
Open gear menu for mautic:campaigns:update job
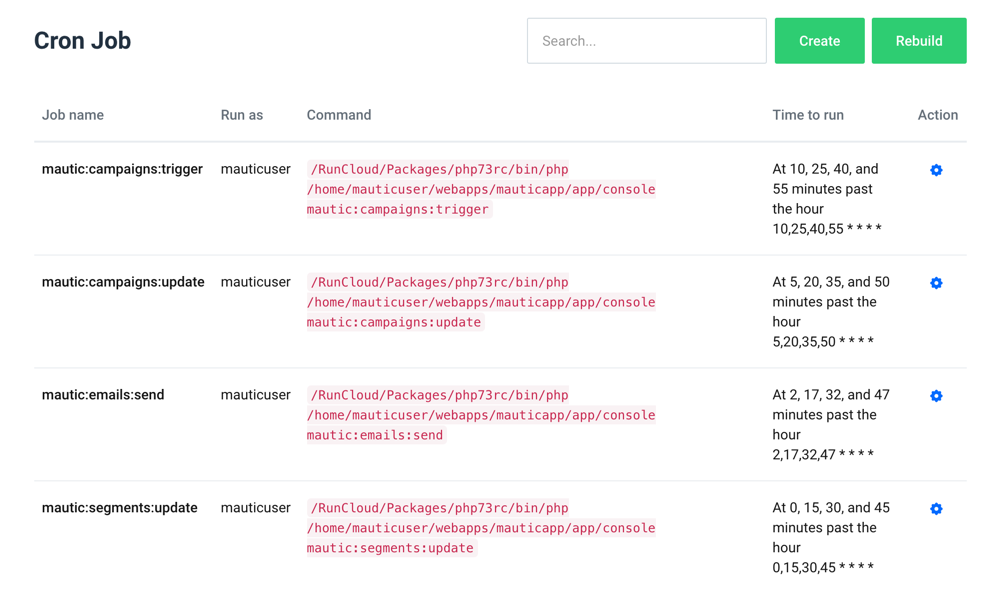point(936,282)
